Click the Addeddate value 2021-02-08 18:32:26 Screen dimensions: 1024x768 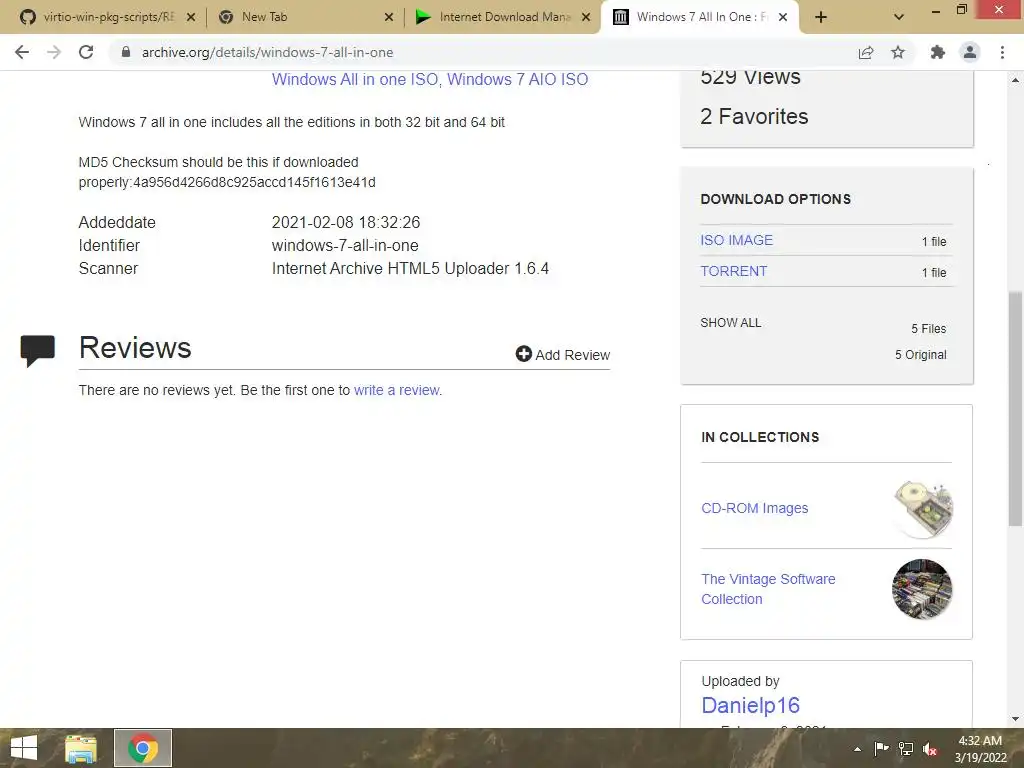point(345,222)
